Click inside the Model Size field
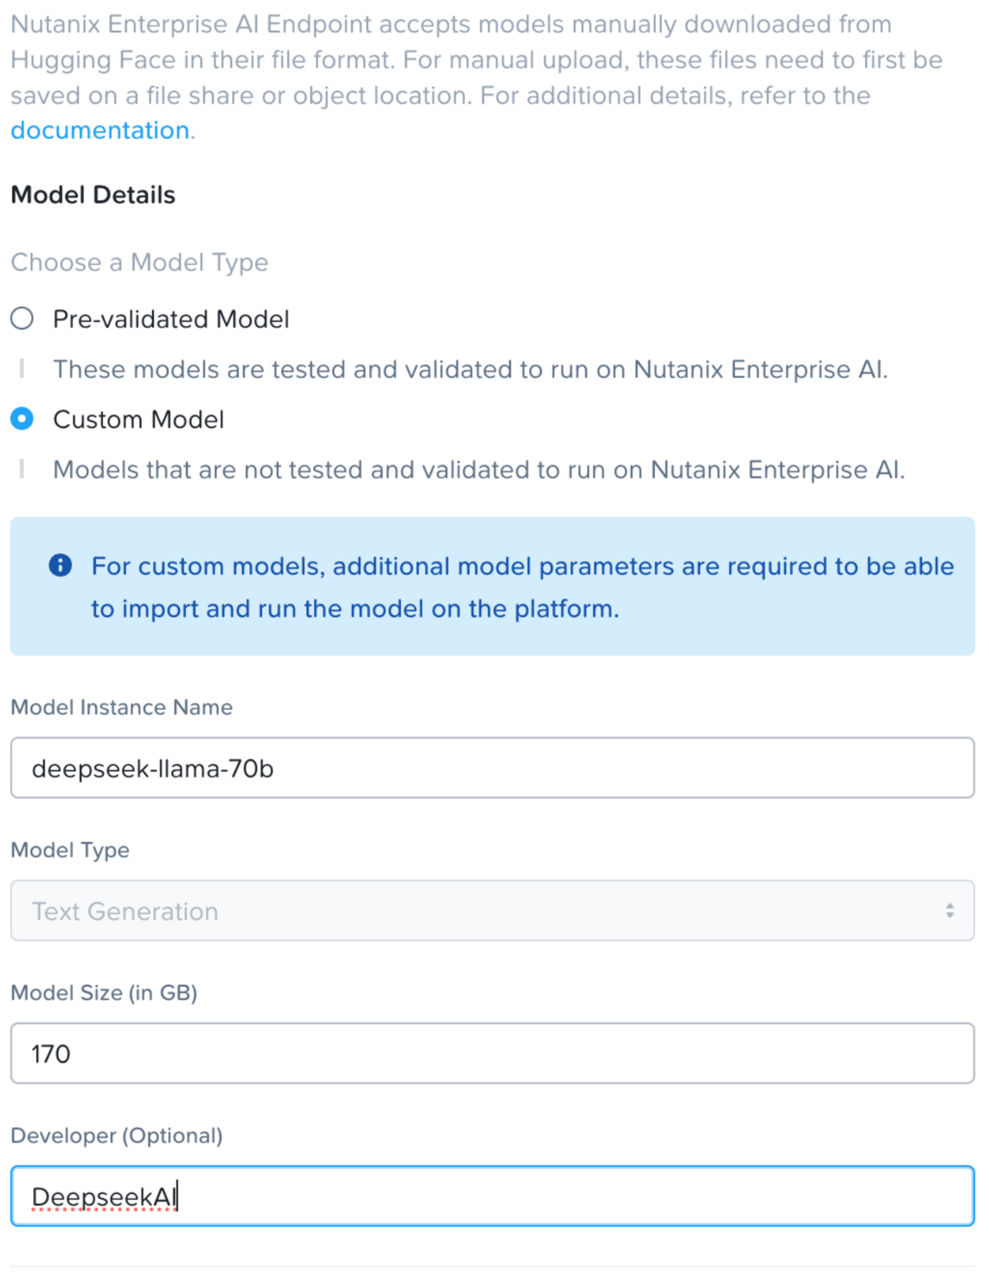Image resolution: width=989 pixels, height=1280 pixels. (x=492, y=1053)
